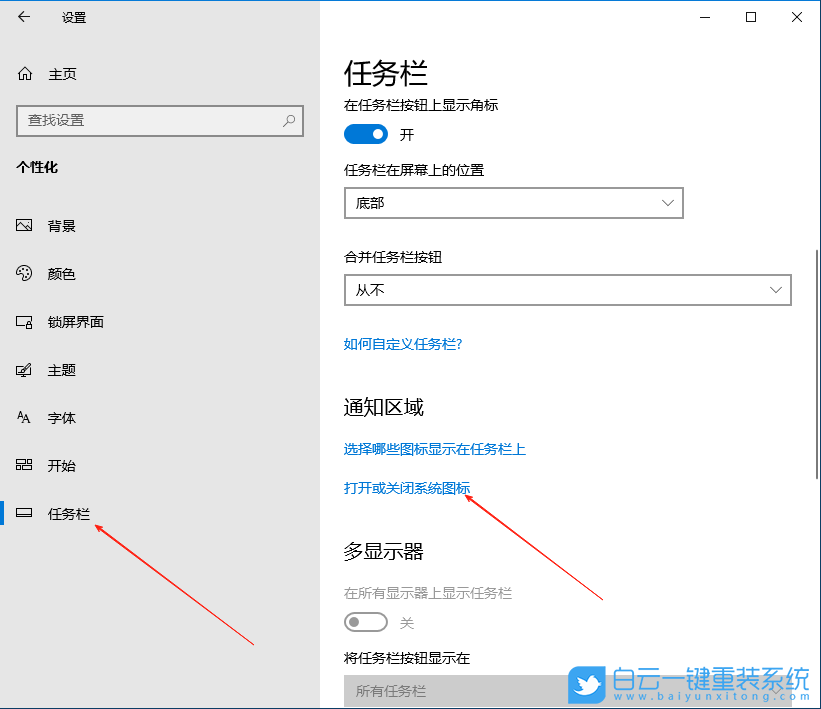Viewport: 821px width, 709px height.
Task: Toggle showing taskbar on all displays
Action: pyautogui.click(x=366, y=621)
